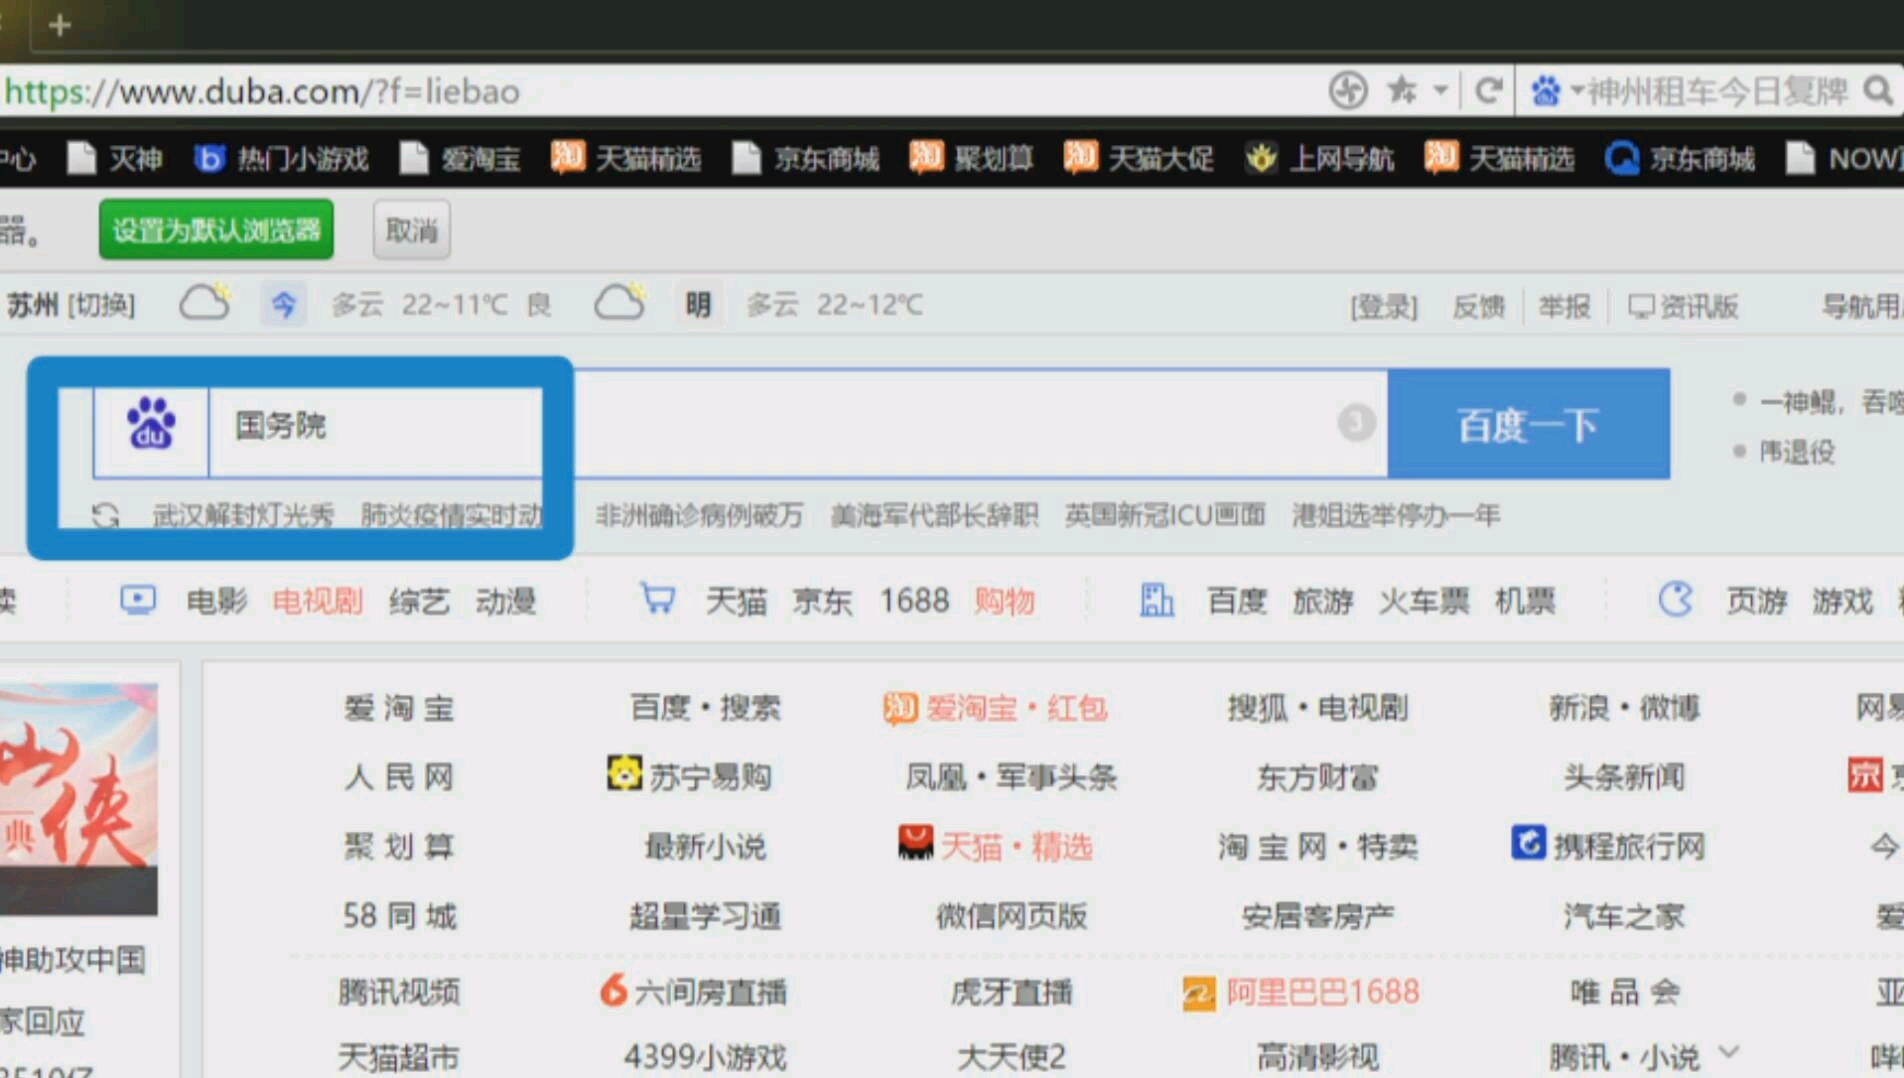Bookmark this page with the star icon

[x=1402, y=91]
